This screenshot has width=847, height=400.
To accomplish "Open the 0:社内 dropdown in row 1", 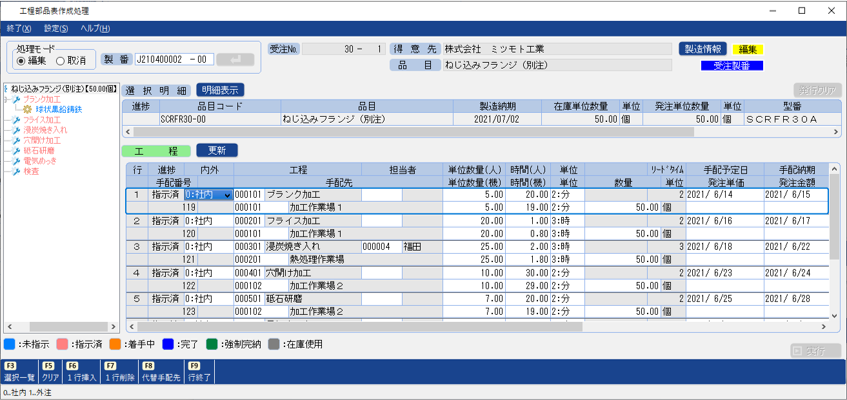I will [229, 195].
